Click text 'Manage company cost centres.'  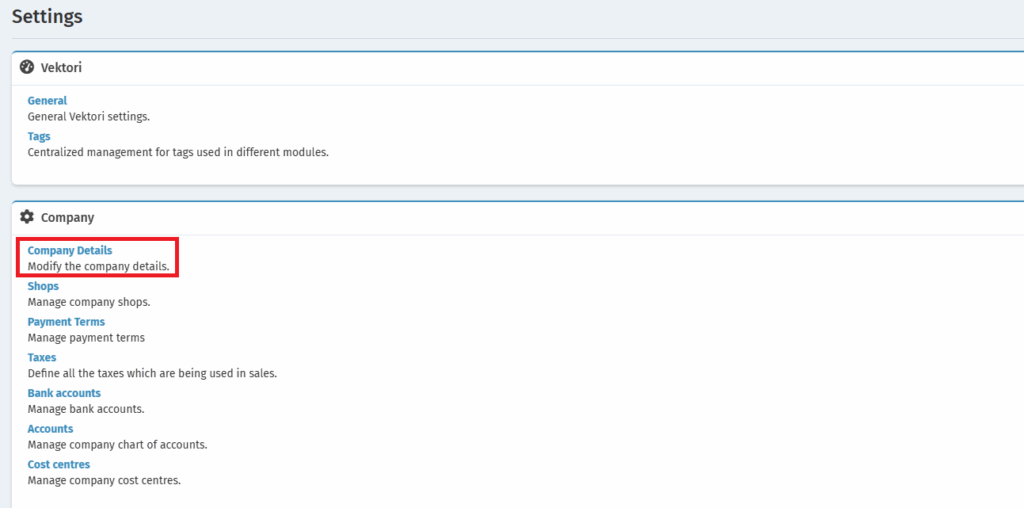104,481
